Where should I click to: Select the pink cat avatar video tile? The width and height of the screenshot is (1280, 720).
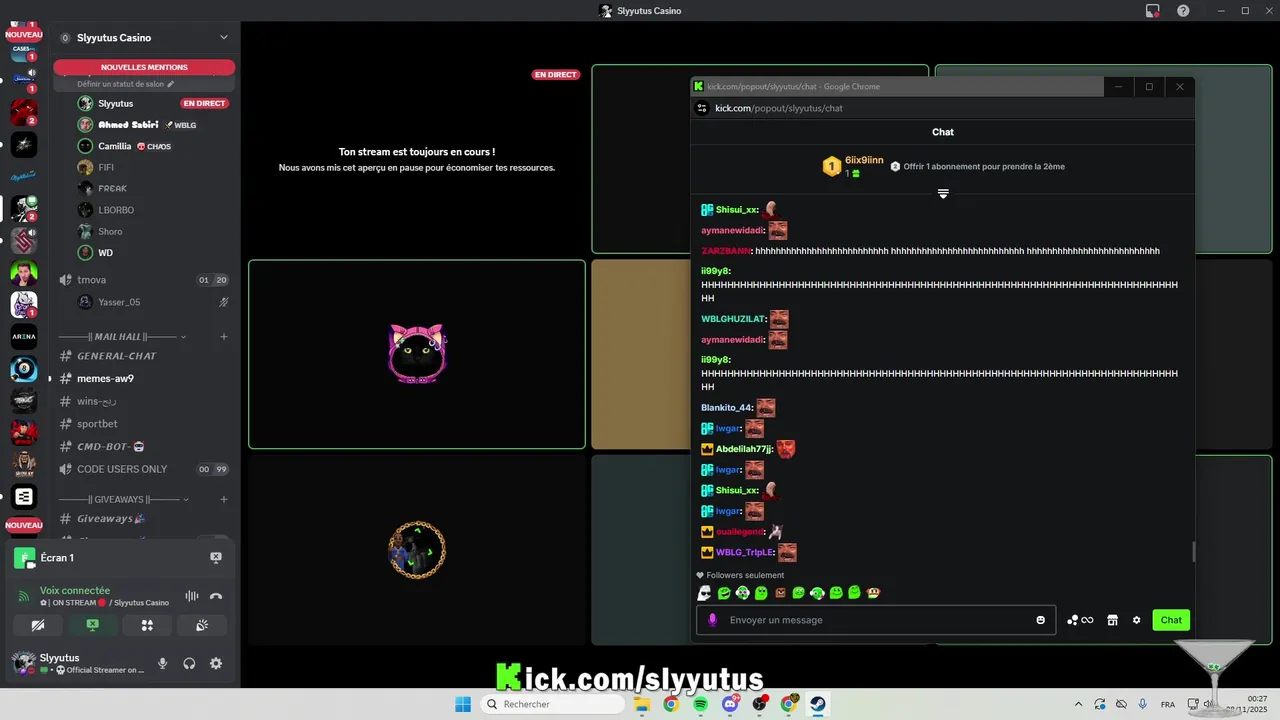click(x=417, y=354)
